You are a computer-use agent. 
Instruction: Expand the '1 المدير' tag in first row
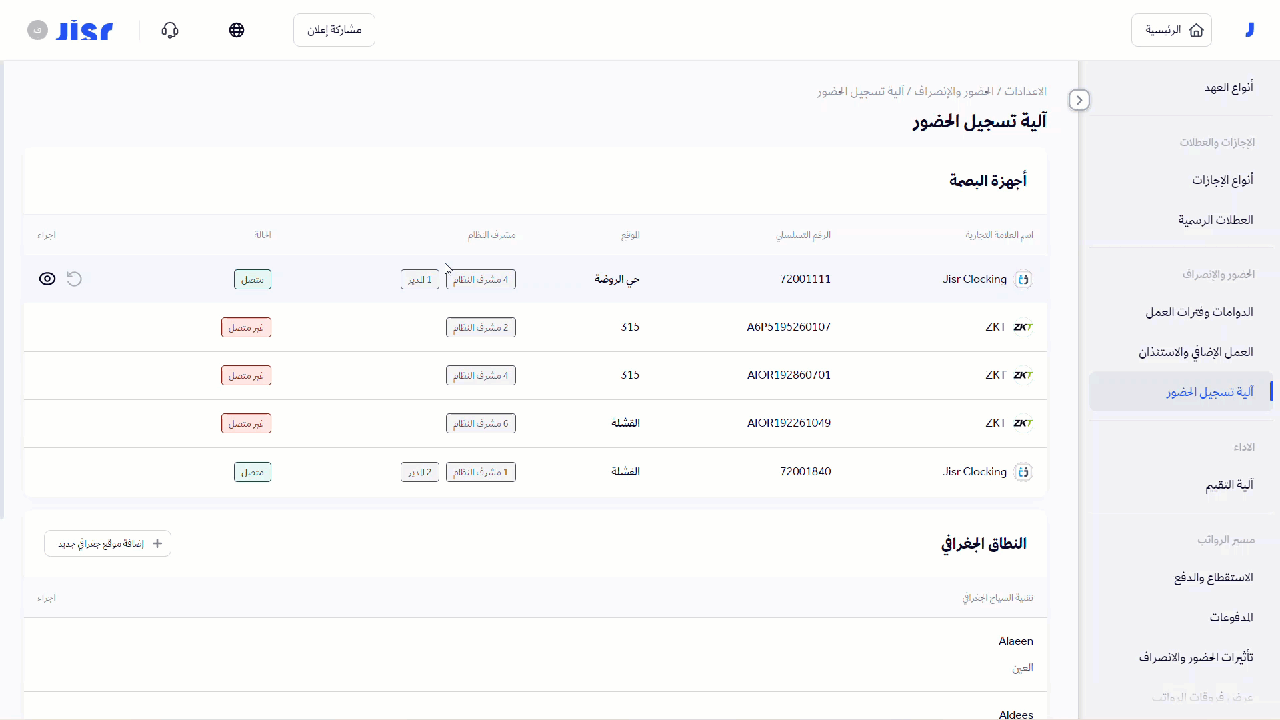pyautogui.click(x=420, y=280)
